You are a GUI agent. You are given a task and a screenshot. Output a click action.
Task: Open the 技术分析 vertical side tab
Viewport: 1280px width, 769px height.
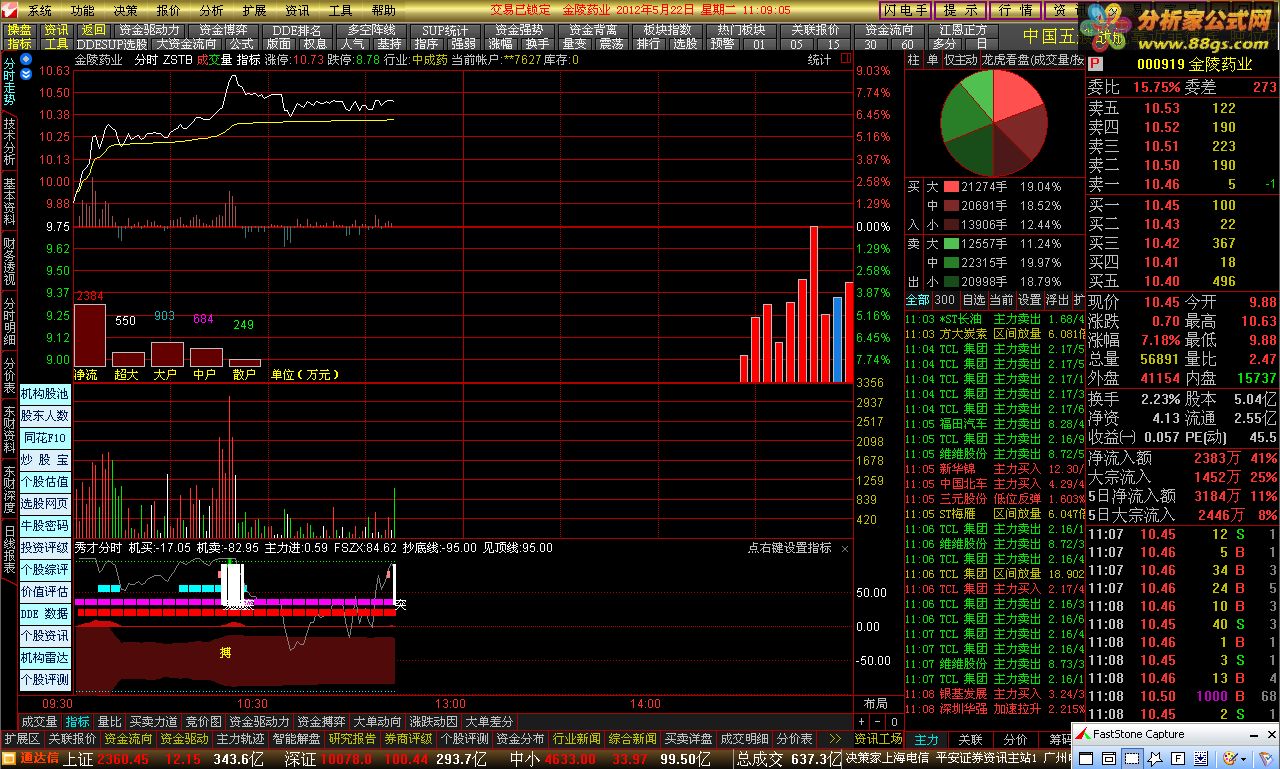tap(9, 141)
